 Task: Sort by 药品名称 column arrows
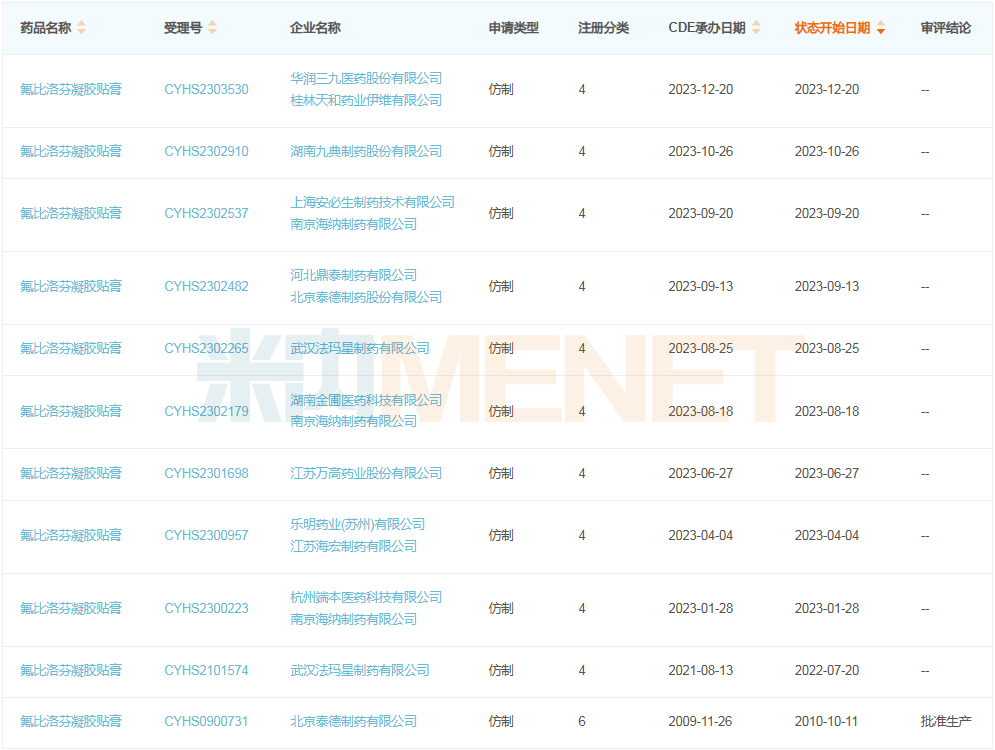(x=81, y=28)
